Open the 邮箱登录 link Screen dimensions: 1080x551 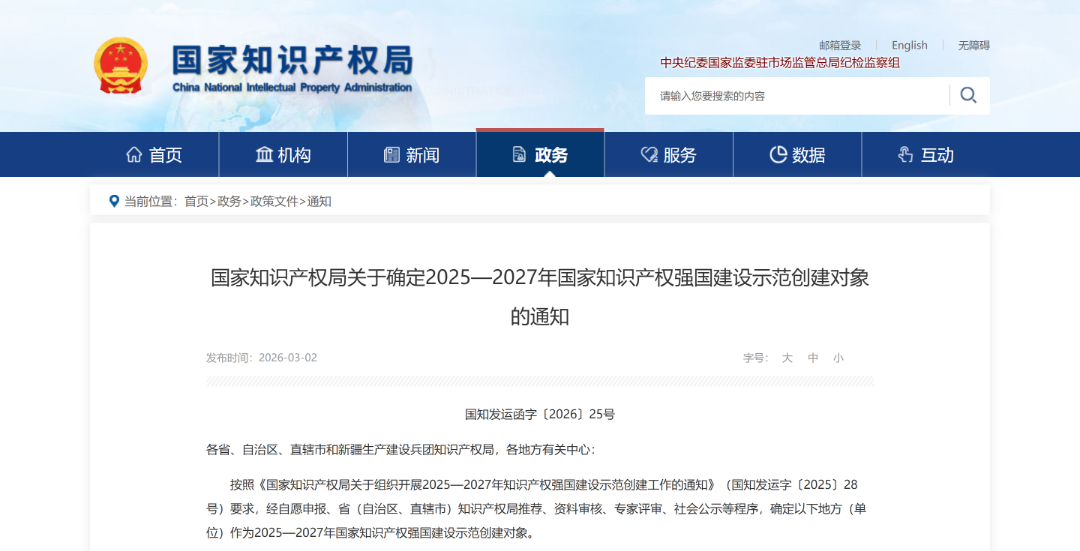pos(840,45)
